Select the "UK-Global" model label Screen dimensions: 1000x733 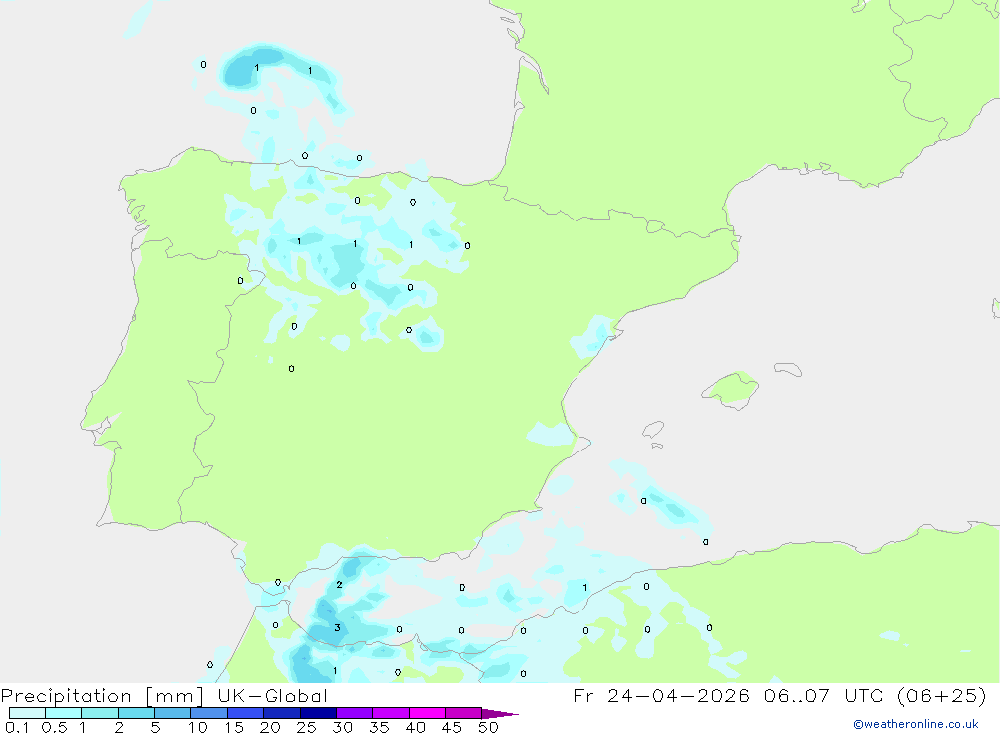pos(272,696)
